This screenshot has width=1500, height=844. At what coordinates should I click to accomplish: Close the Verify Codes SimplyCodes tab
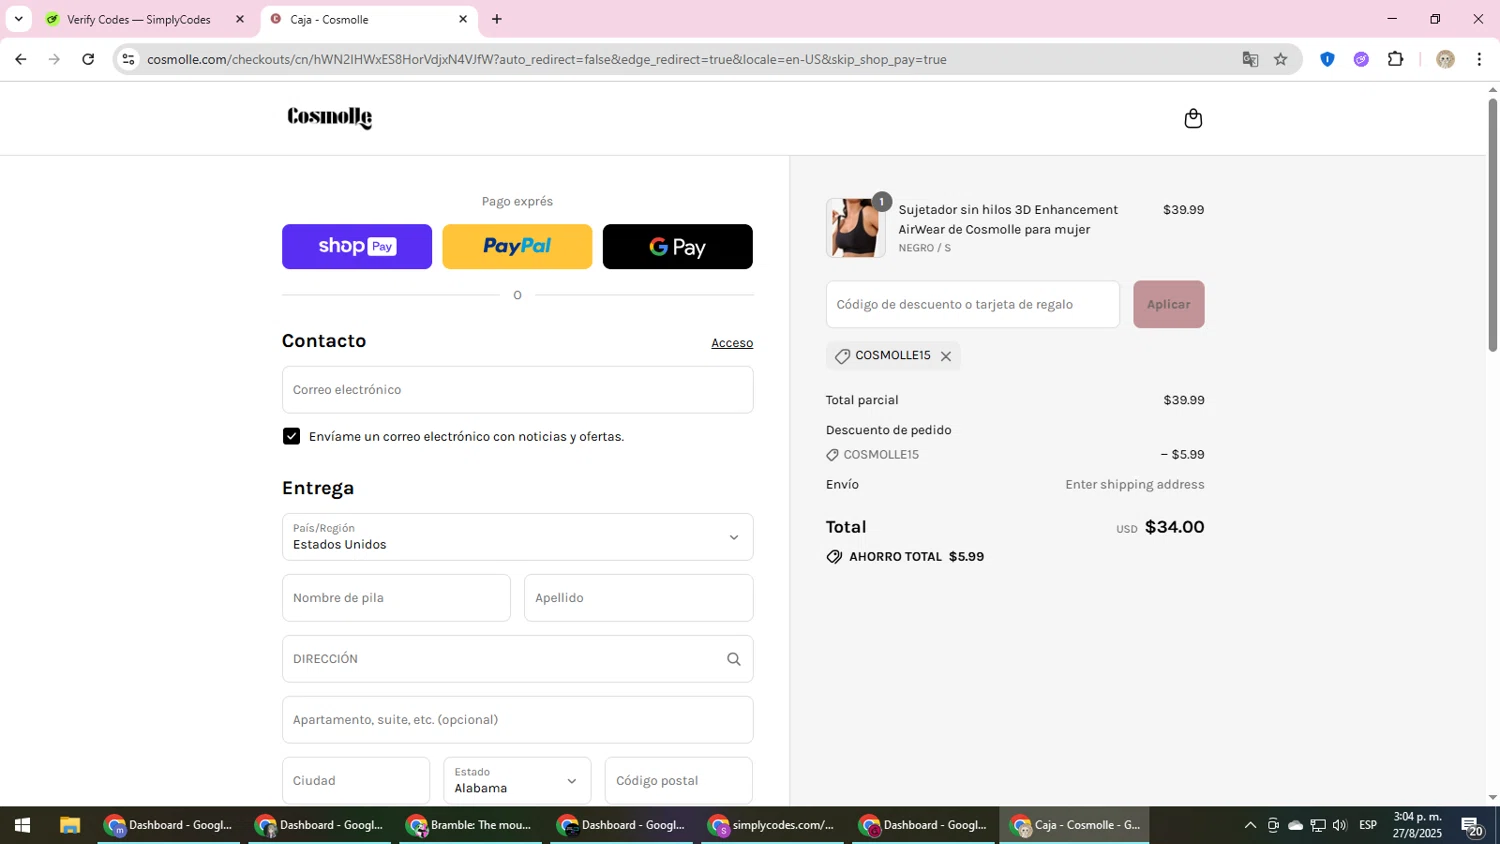[239, 19]
